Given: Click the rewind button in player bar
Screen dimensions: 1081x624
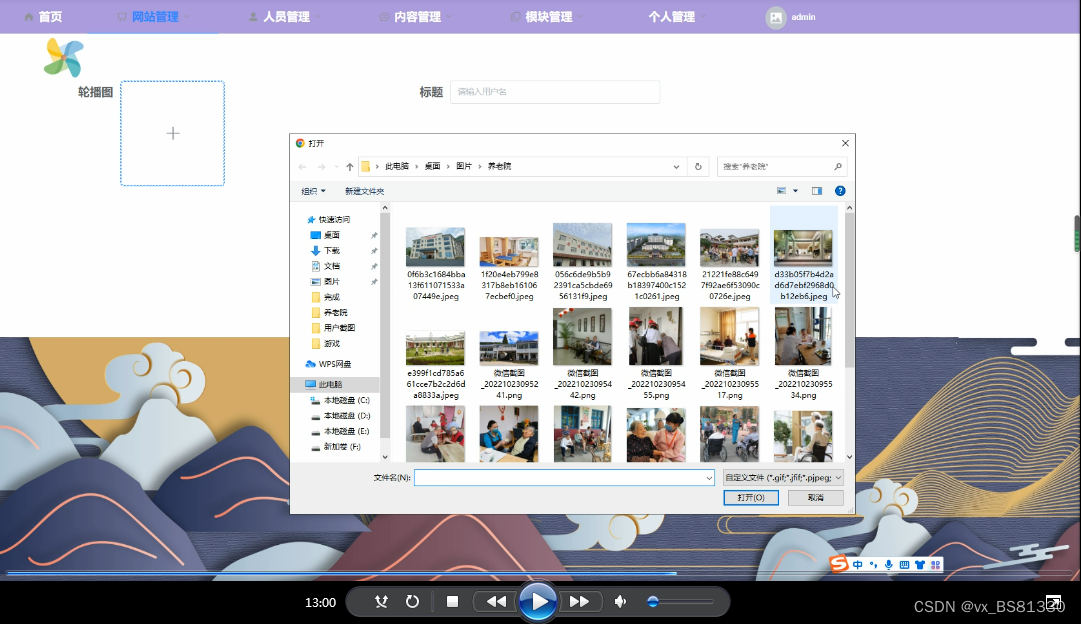Looking at the screenshot, I should point(496,602).
